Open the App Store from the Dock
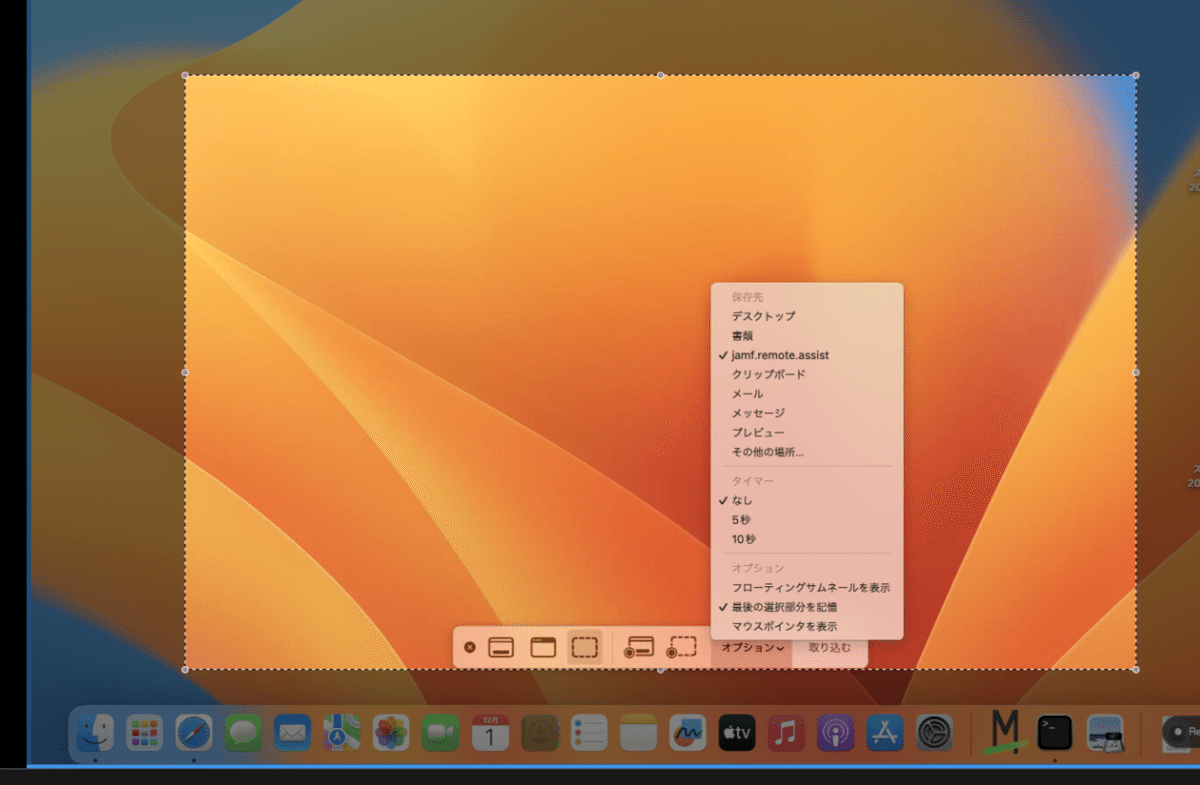This screenshot has width=1200, height=785. (x=885, y=733)
